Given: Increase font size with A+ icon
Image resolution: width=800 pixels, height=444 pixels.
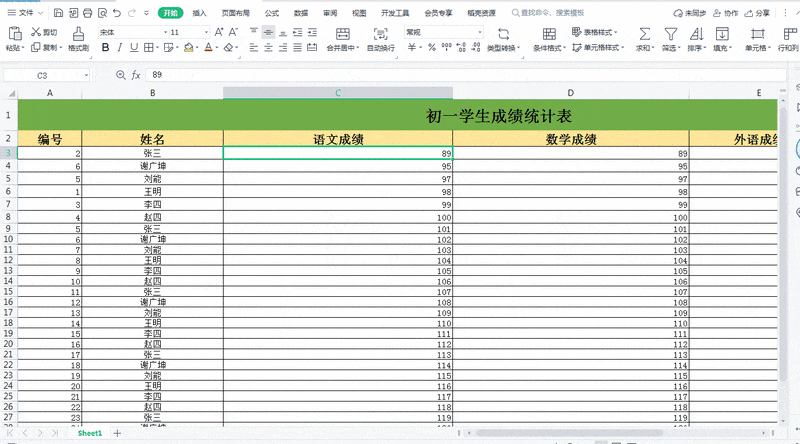Looking at the screenshot, I should [219, 32].
